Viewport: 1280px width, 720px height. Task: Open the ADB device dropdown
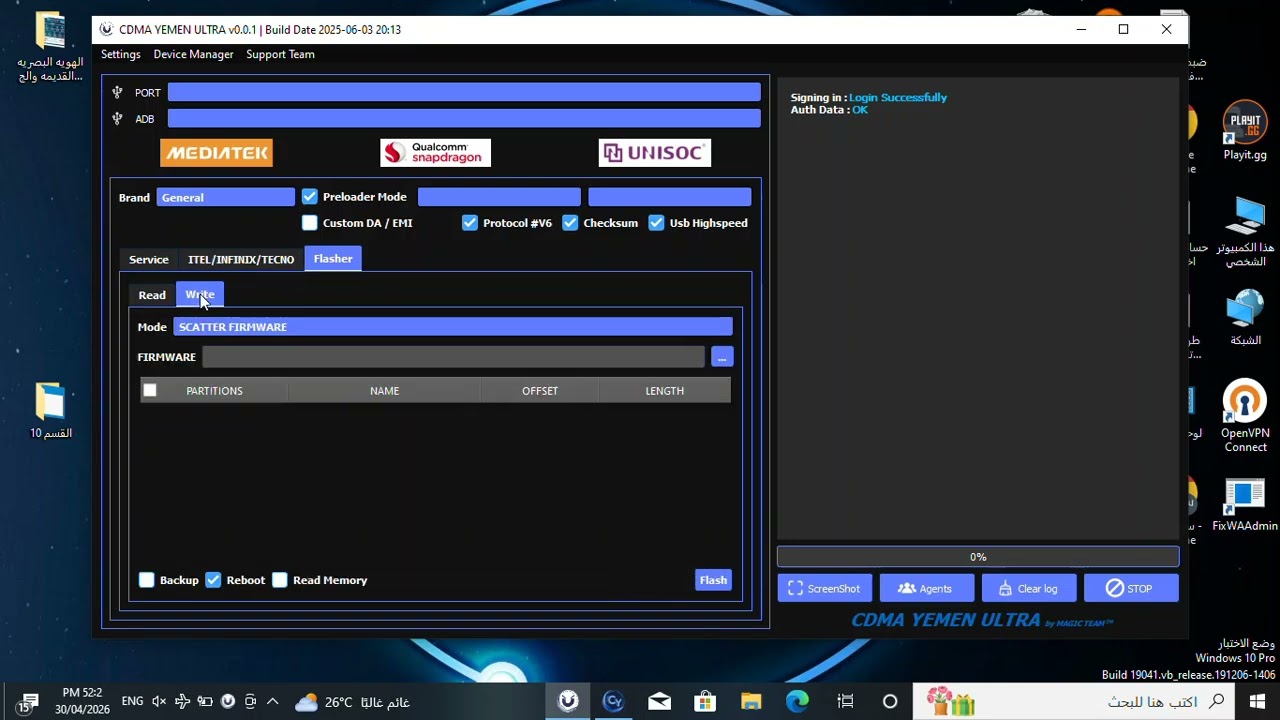(x=464, y=118)
